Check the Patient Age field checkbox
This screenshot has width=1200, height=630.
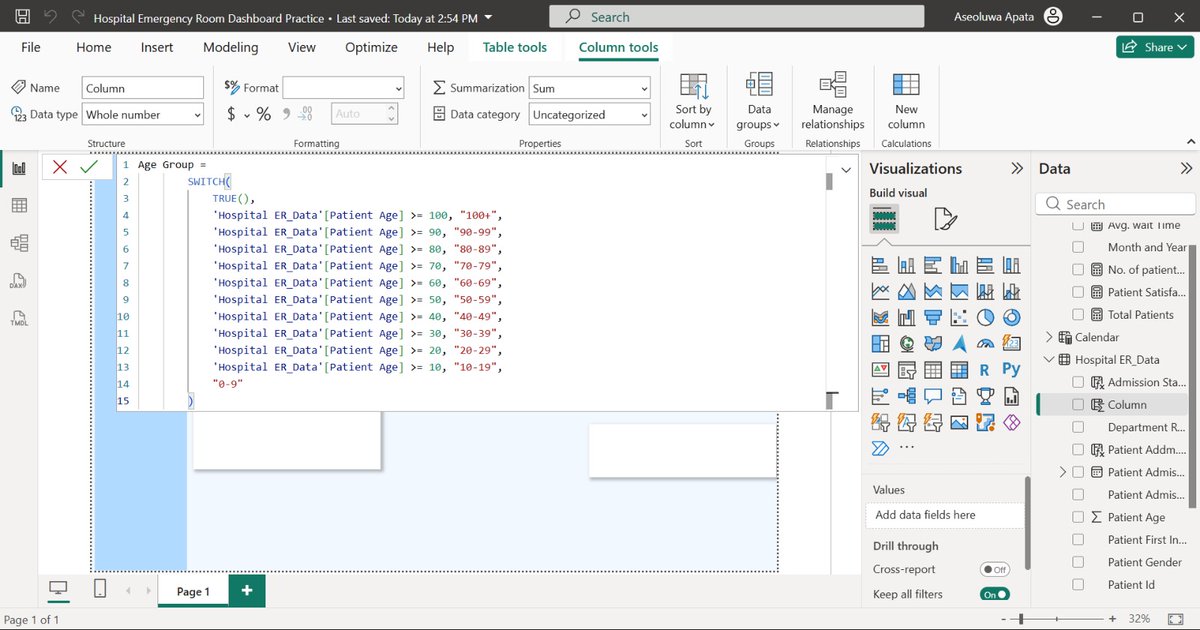(x=1078, y=517)
